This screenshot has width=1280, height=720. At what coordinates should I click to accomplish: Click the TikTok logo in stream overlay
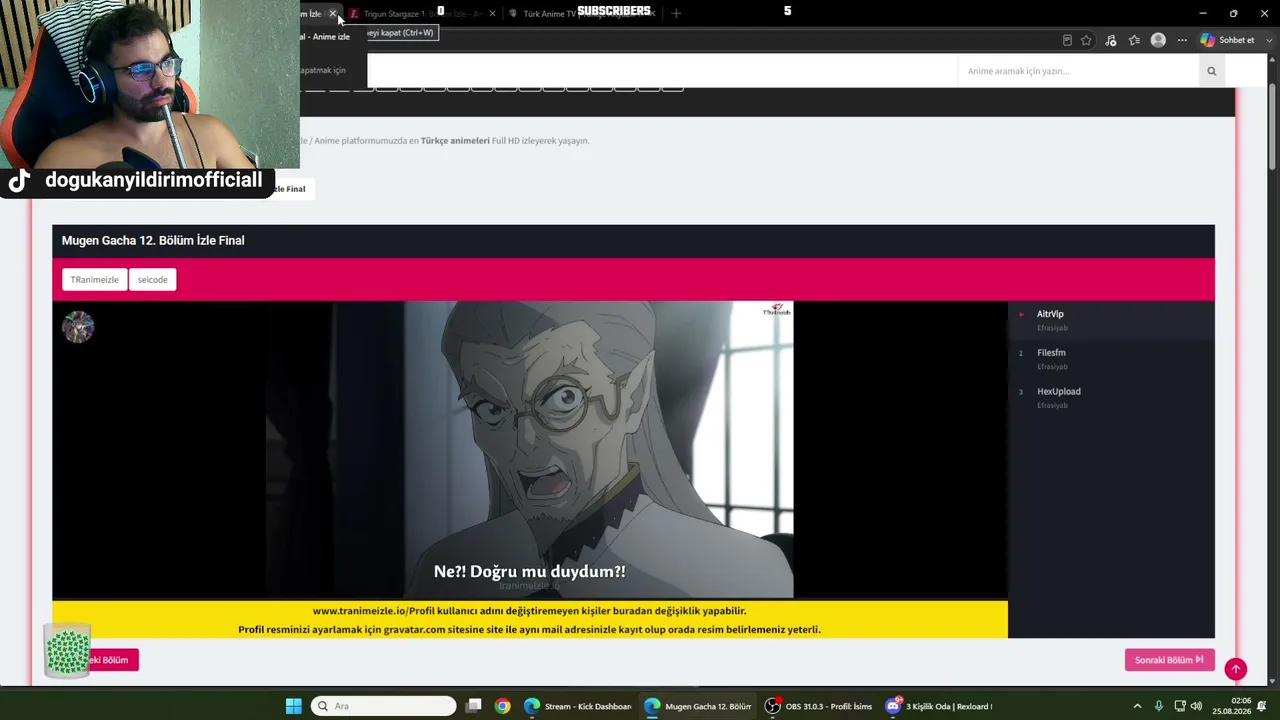point(19,181)
